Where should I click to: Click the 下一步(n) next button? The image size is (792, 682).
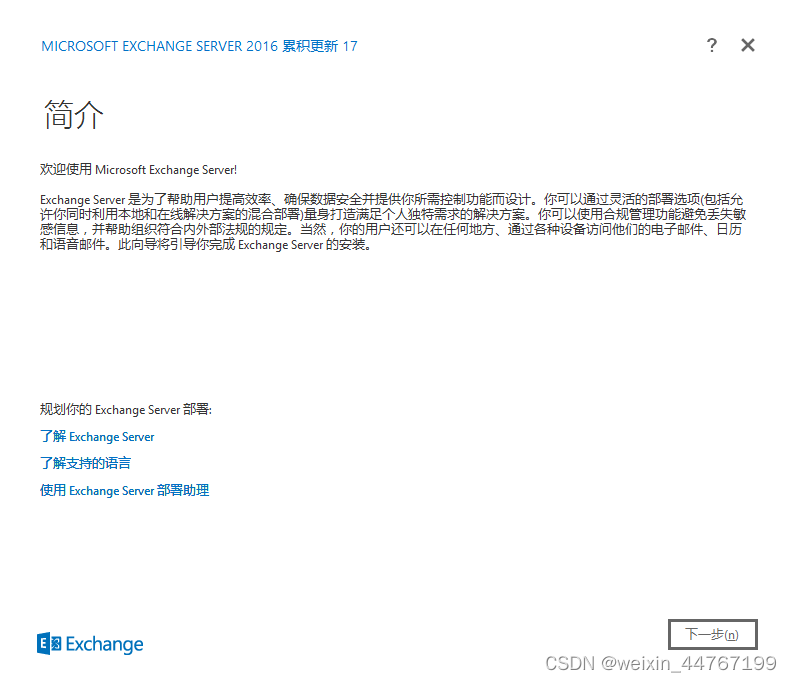point(712,634)
